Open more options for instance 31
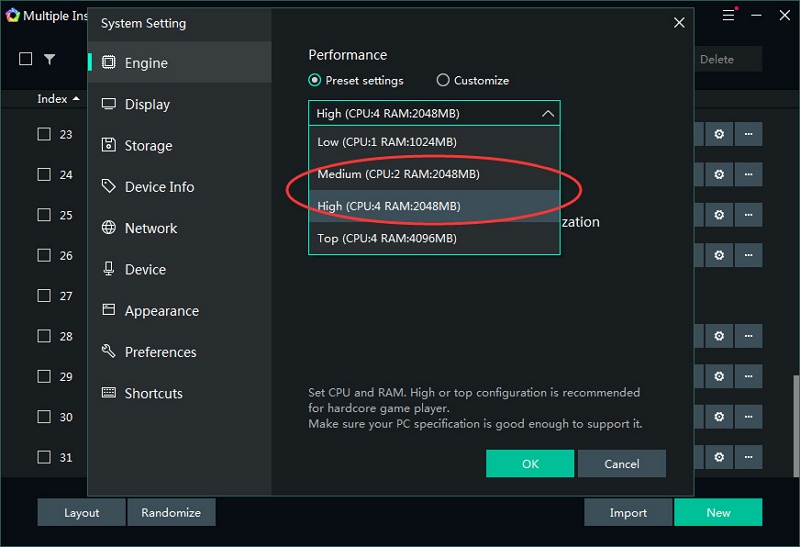Screen dimensions: 800x547 pos(748,457)
